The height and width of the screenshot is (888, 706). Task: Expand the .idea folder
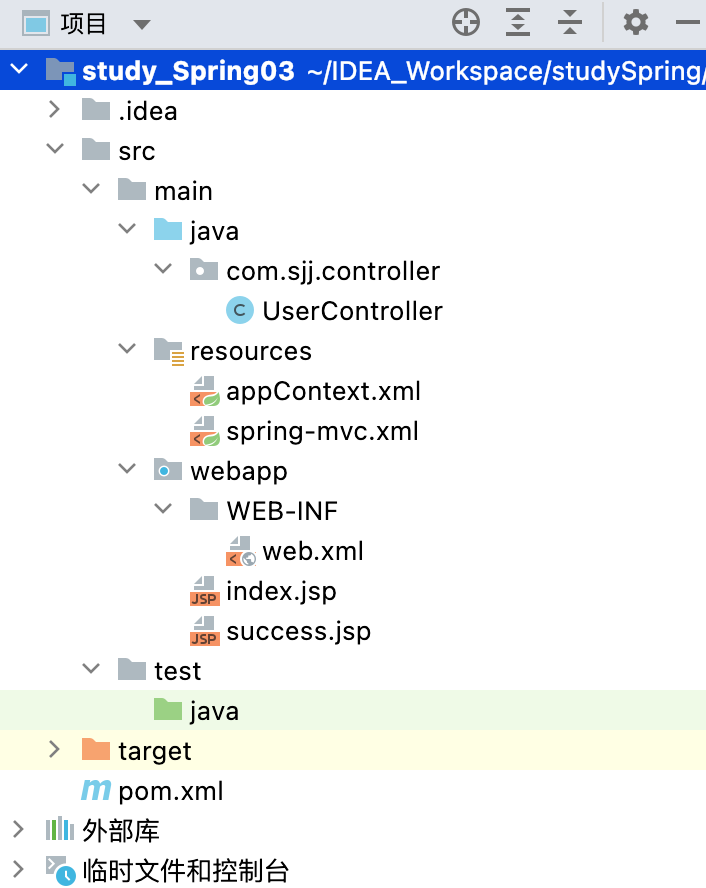[x=55, y=110]
